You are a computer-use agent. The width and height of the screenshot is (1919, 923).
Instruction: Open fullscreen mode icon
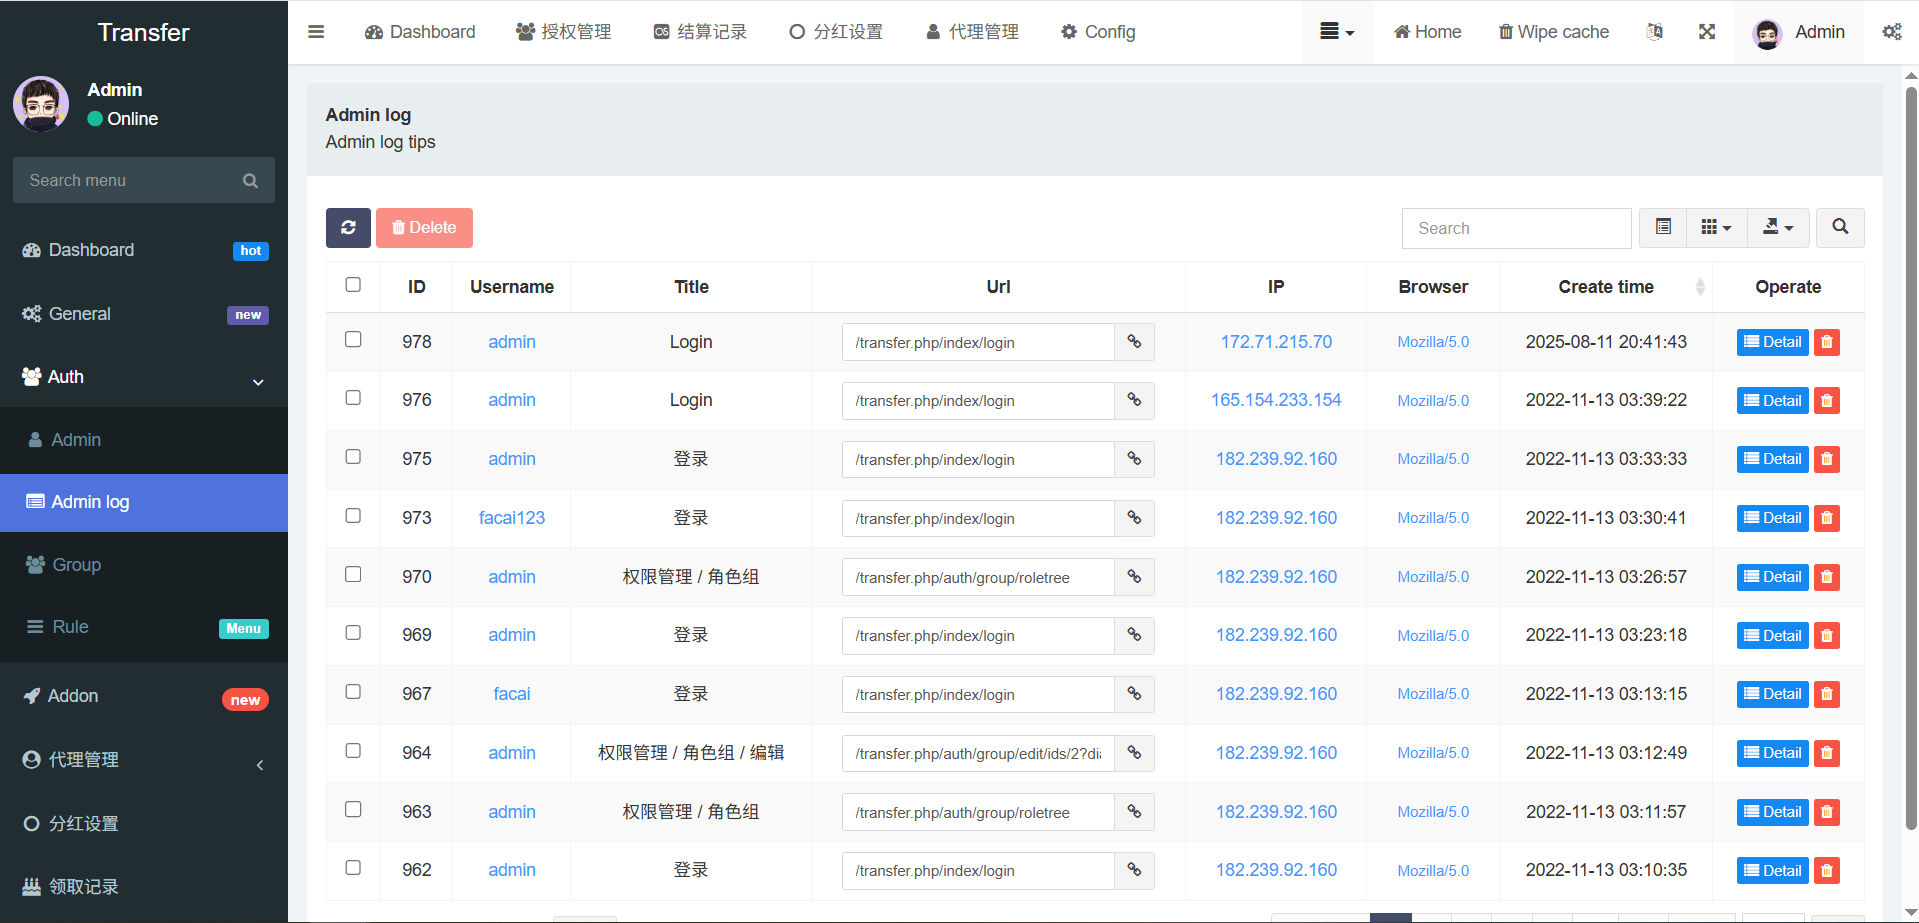point(1707,32)
